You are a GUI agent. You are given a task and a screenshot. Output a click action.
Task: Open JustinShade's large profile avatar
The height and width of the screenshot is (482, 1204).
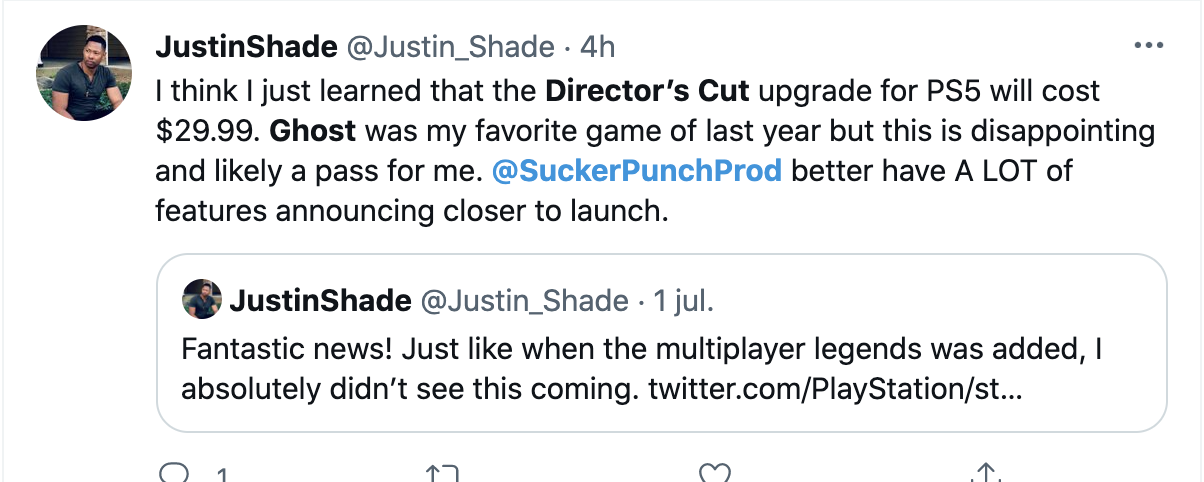84,73
